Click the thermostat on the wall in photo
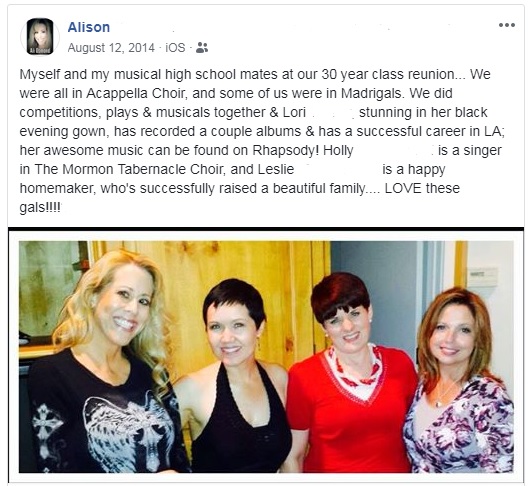 coord(482,277)
